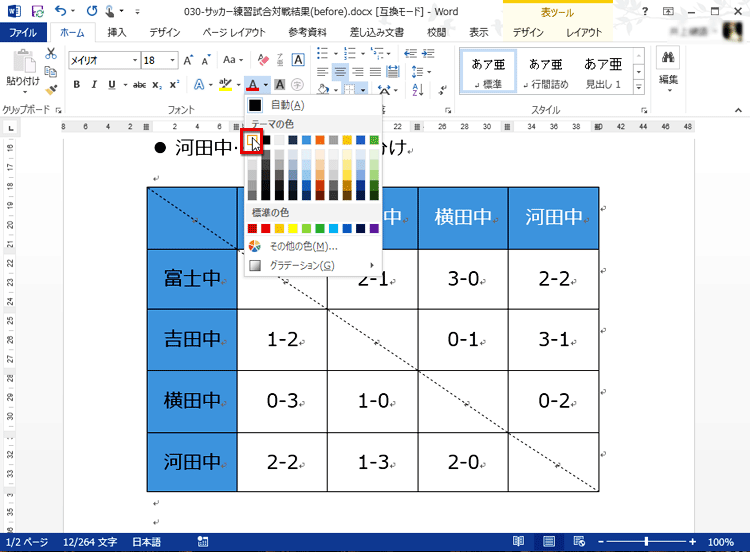Click the character border icon

click(298, 60)
